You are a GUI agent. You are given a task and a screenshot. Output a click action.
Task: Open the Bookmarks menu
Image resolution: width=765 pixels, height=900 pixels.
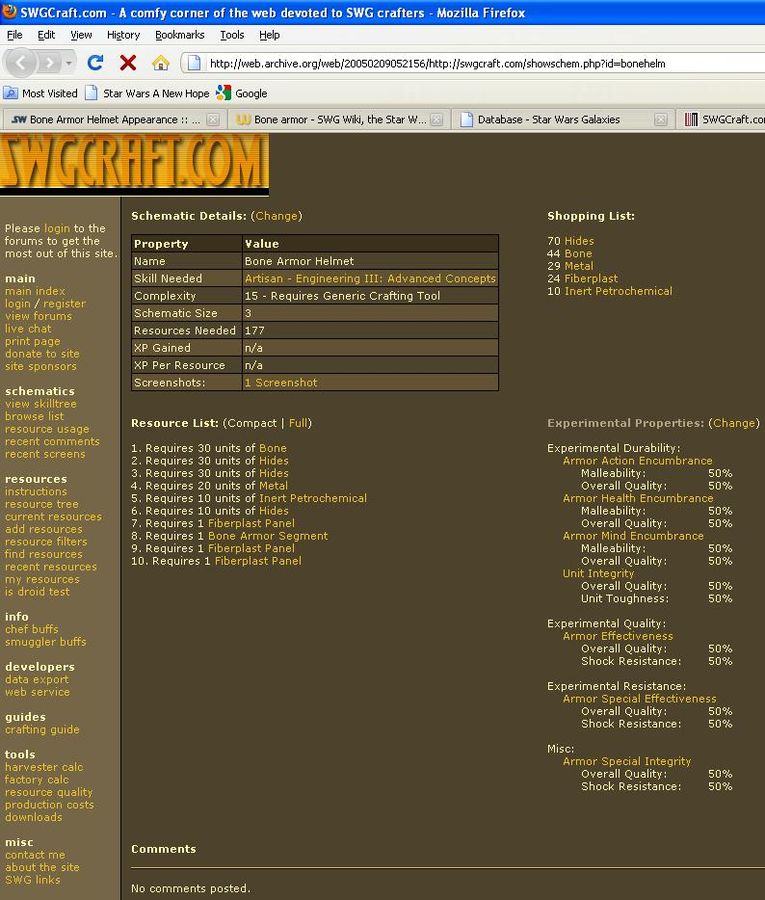pos(179,34)
